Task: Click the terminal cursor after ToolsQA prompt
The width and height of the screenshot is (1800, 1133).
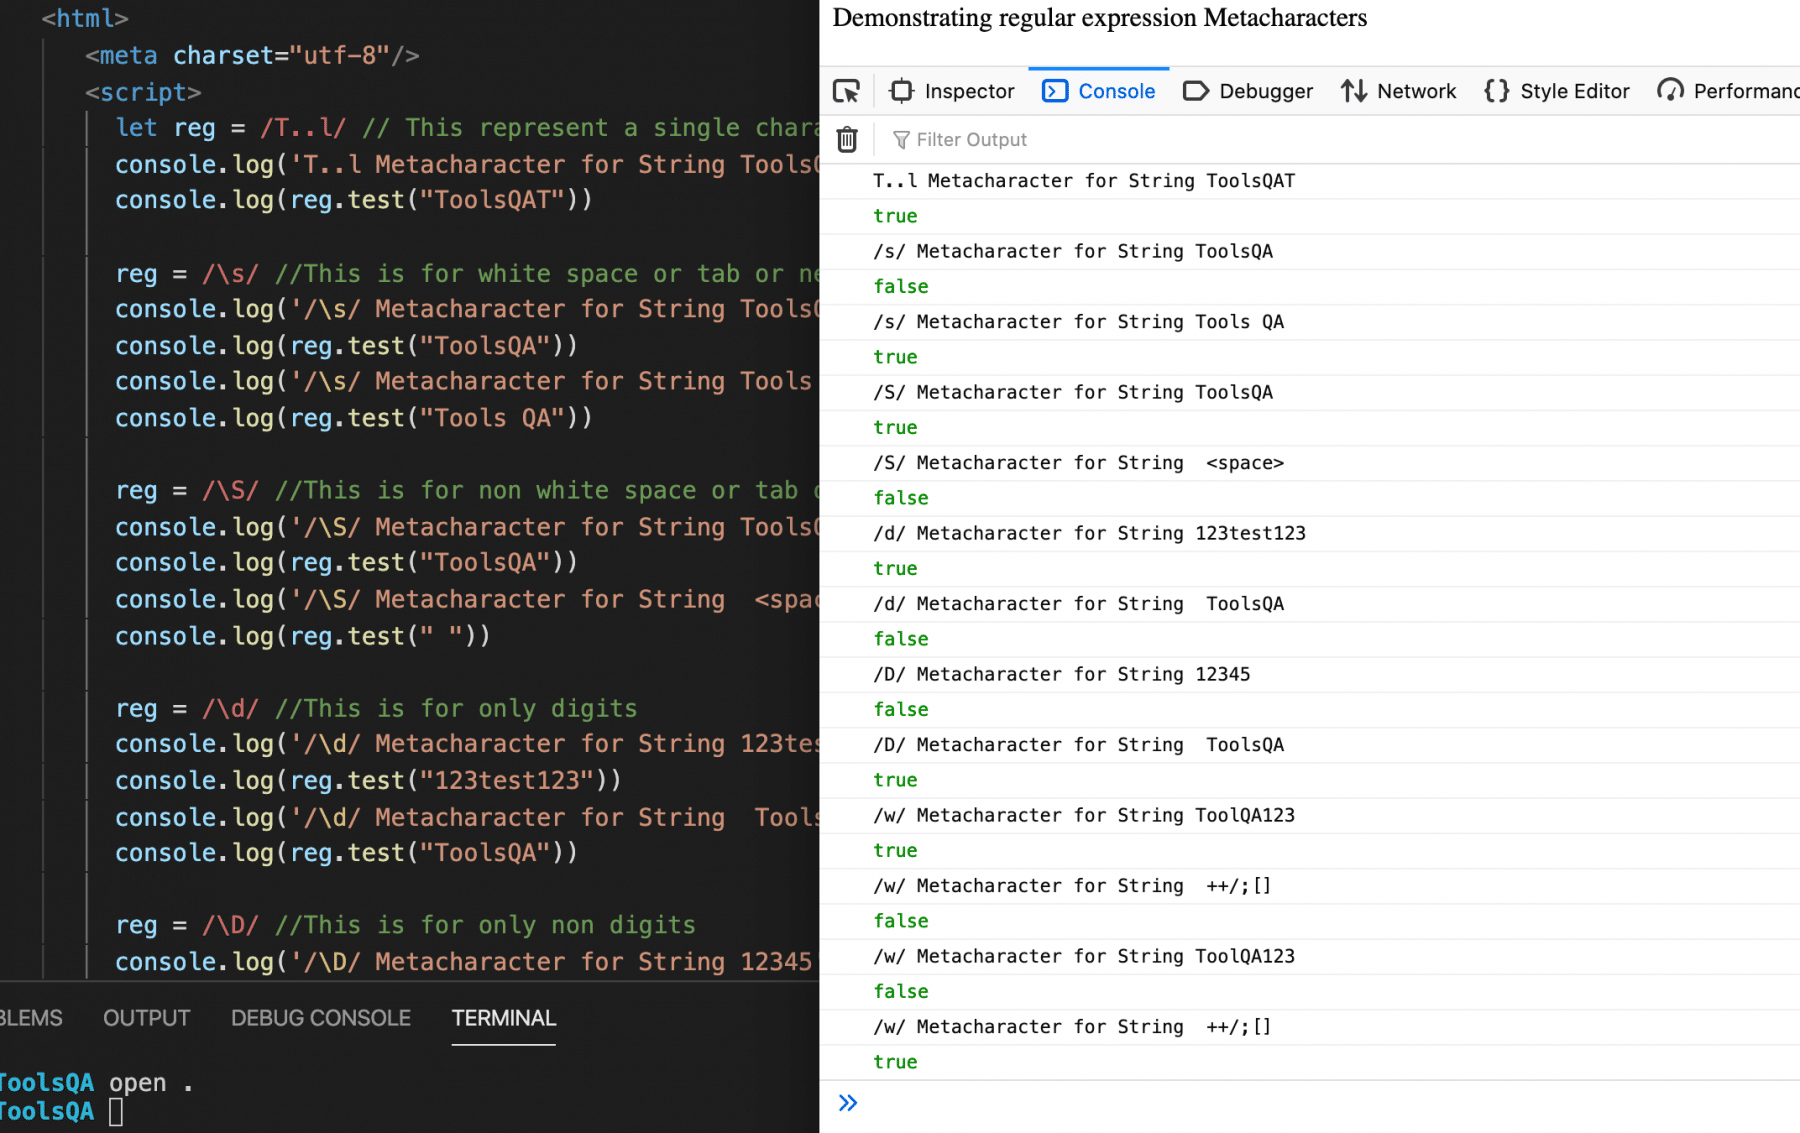Action: [x=116, y=1112]
